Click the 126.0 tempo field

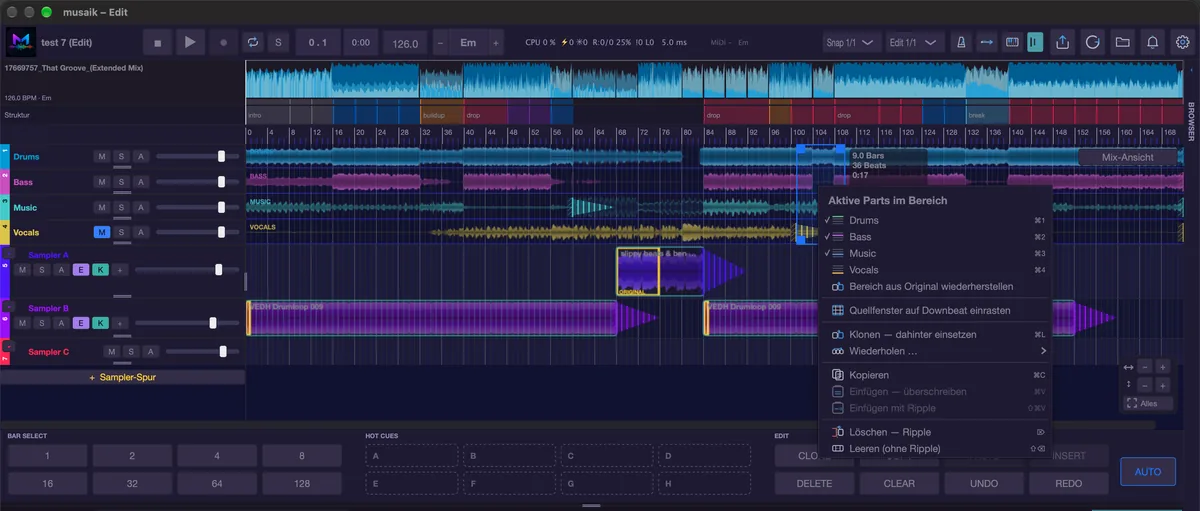(405, 44)
